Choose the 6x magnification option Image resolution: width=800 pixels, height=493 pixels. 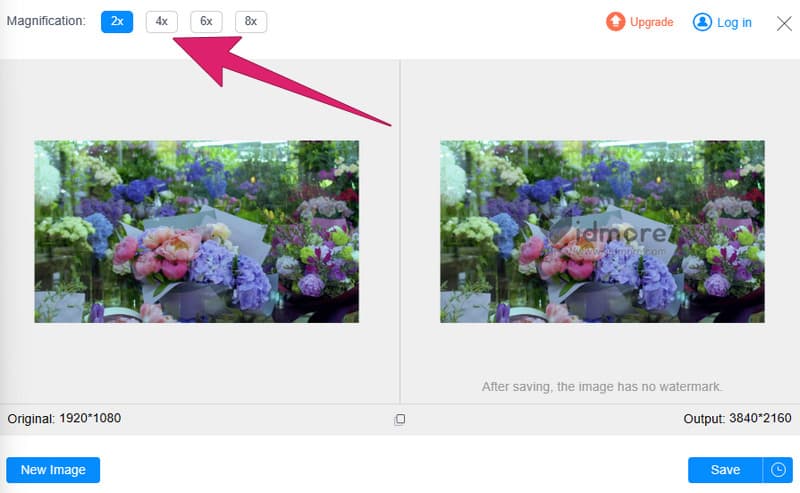coord(206,21)
